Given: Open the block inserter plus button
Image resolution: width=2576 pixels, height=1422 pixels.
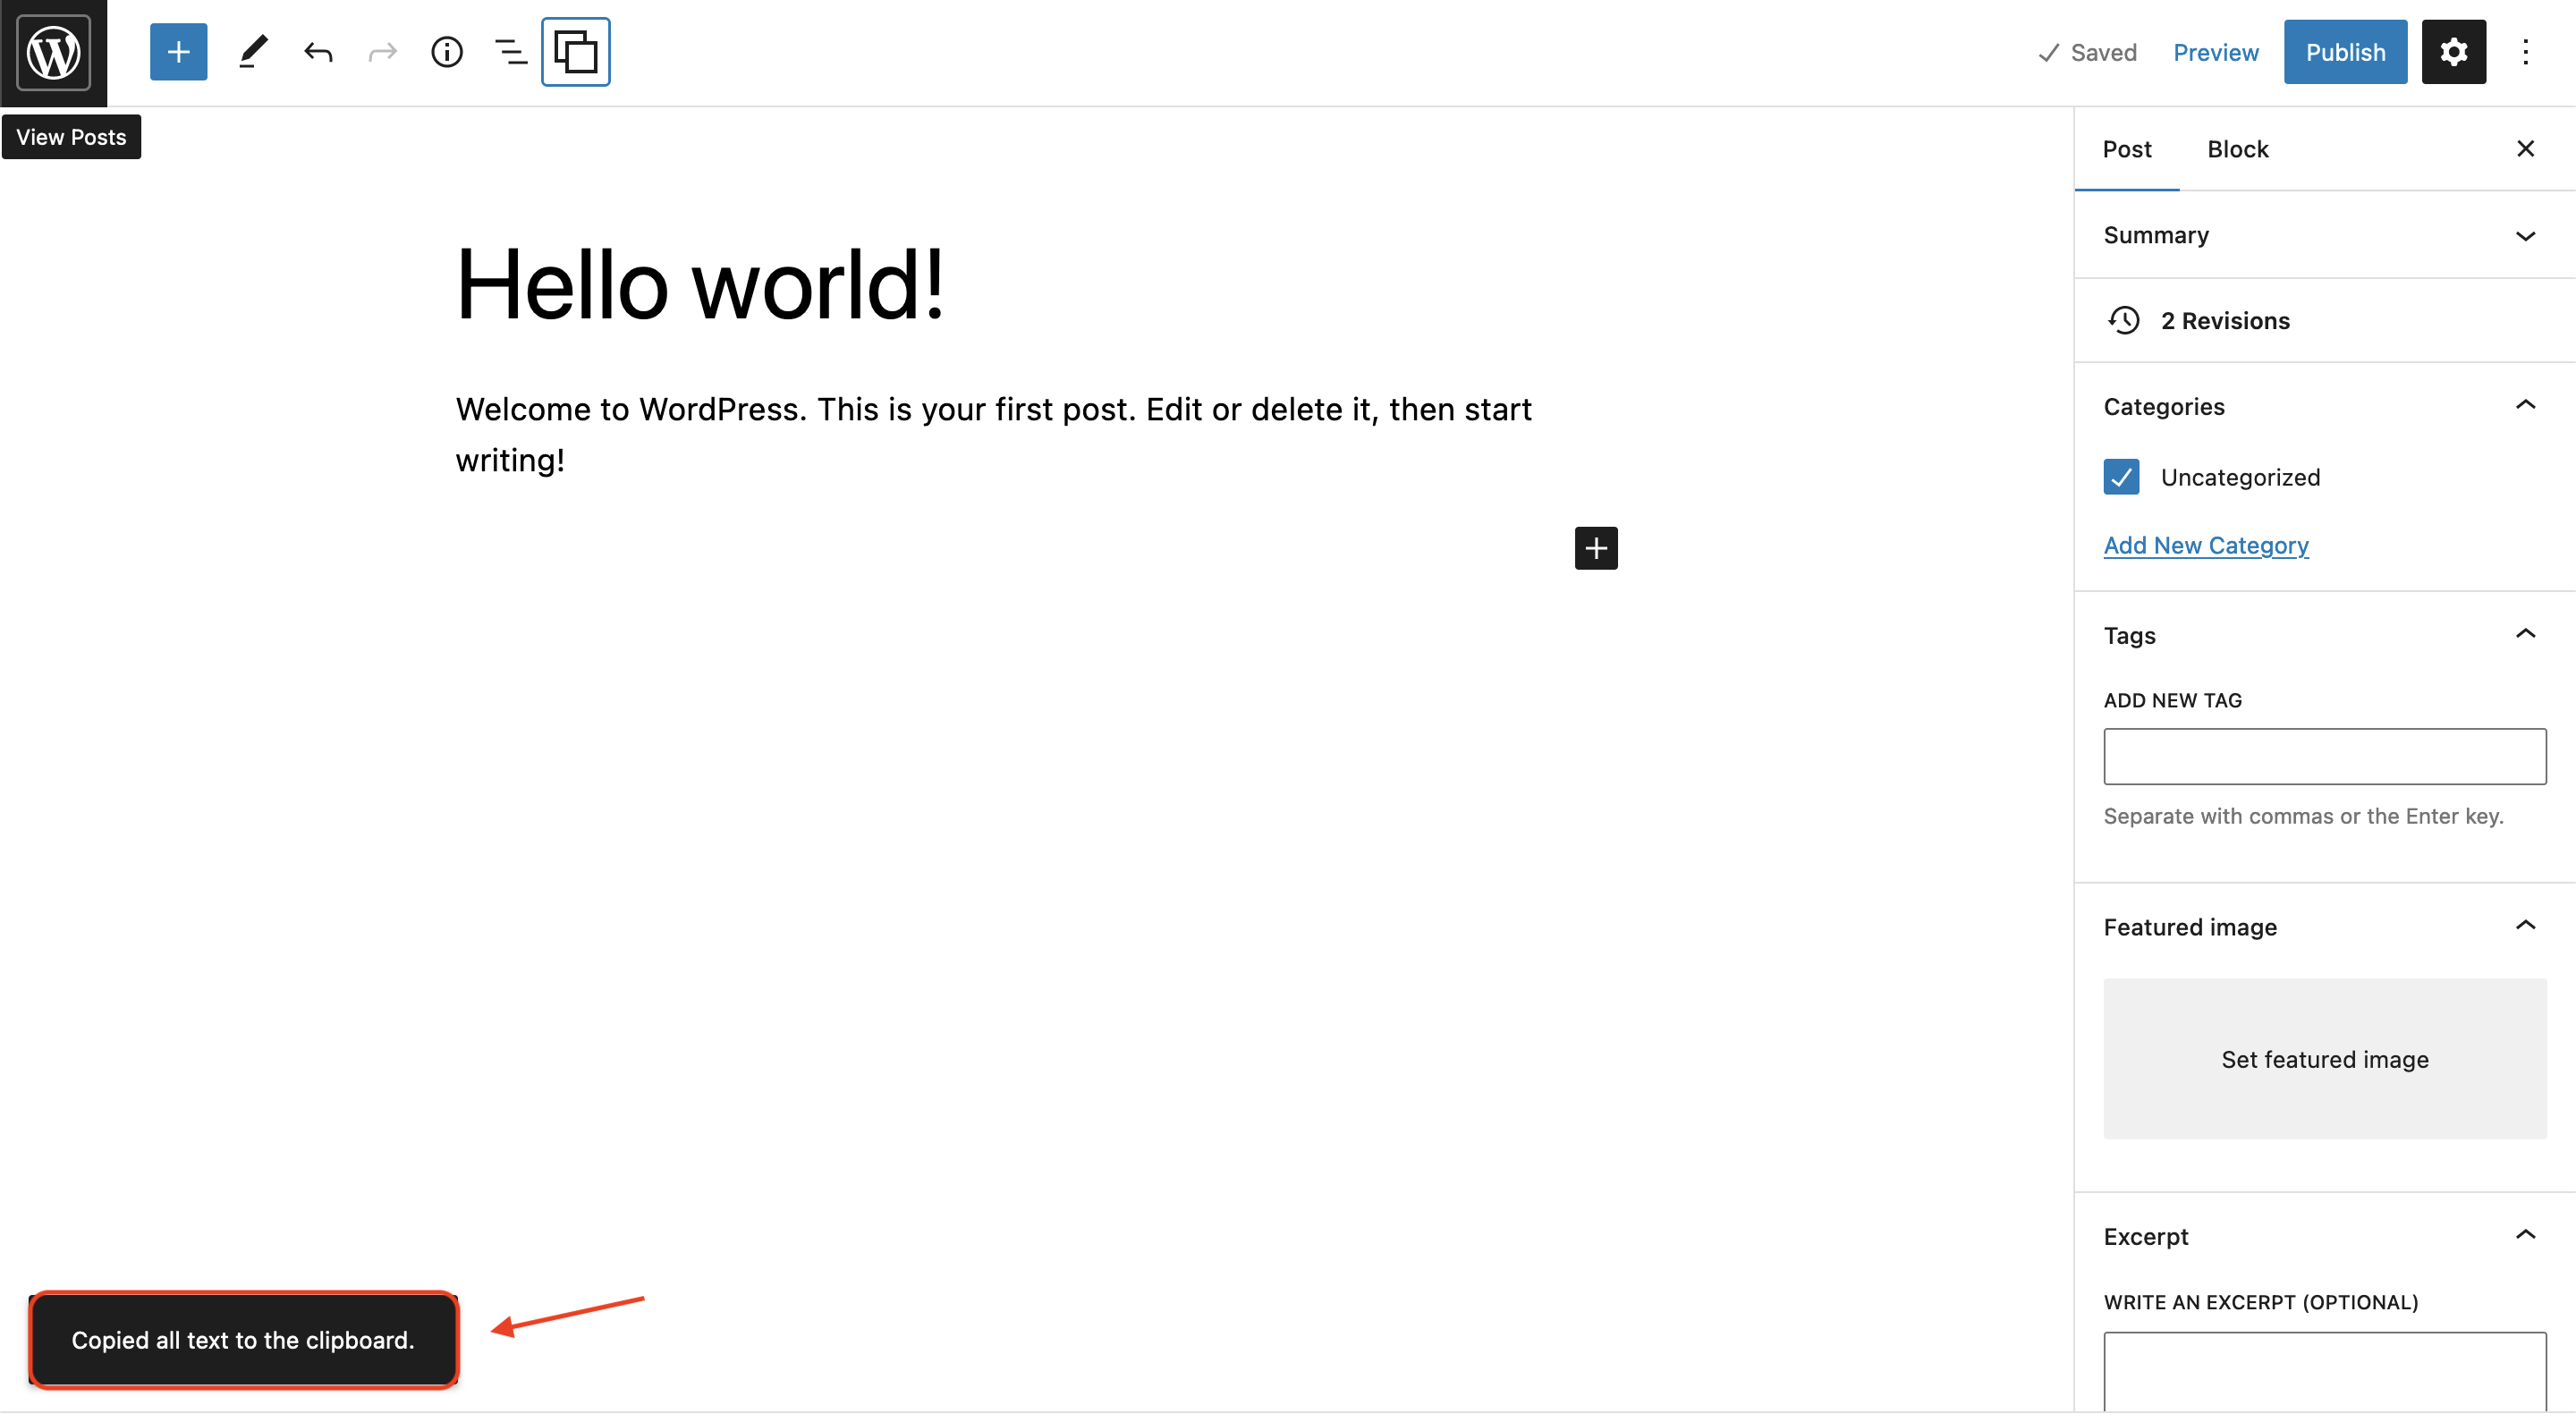Looking at the screenshot, I should tap(178, 52).
